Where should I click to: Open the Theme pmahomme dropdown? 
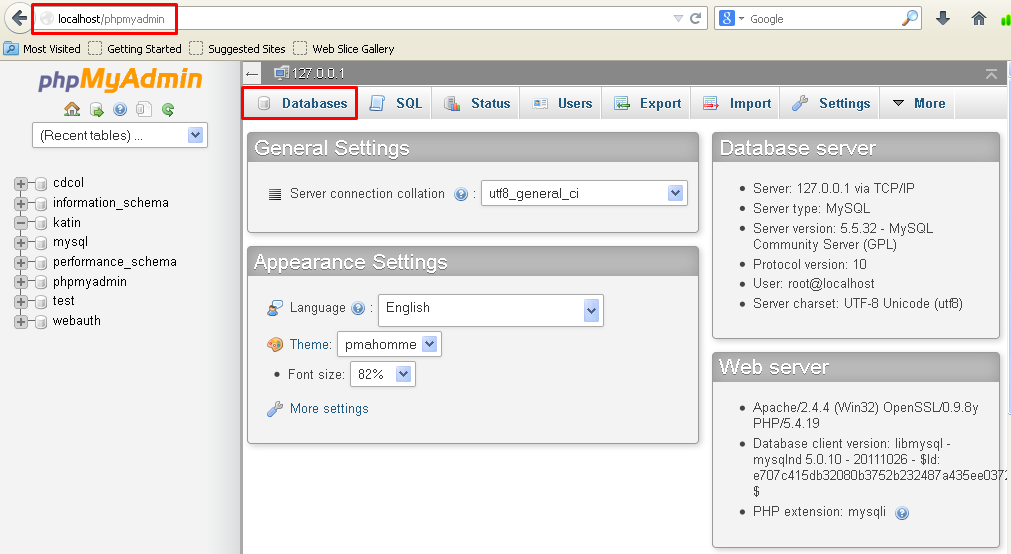(389, 344)
